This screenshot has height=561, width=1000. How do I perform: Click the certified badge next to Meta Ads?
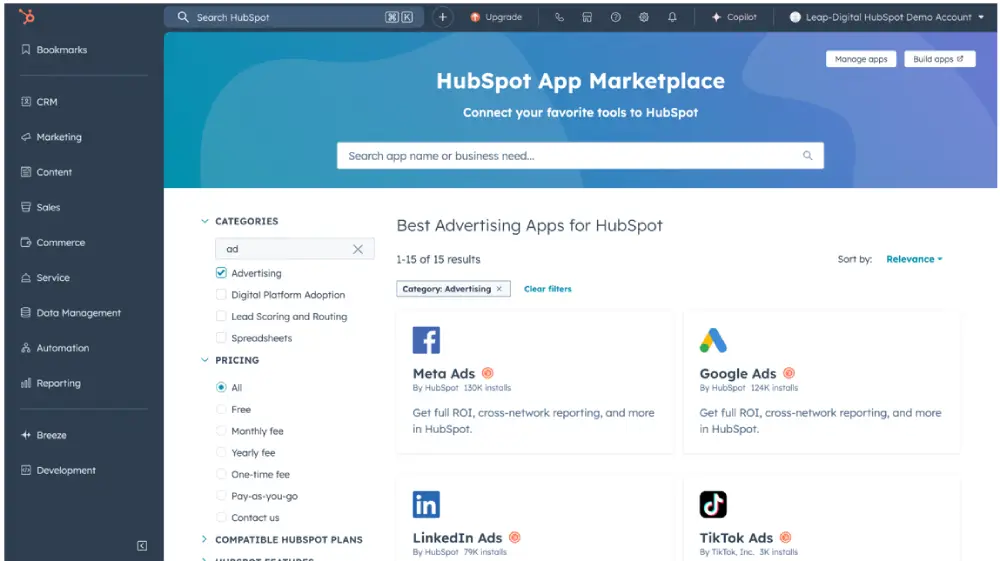488,373
